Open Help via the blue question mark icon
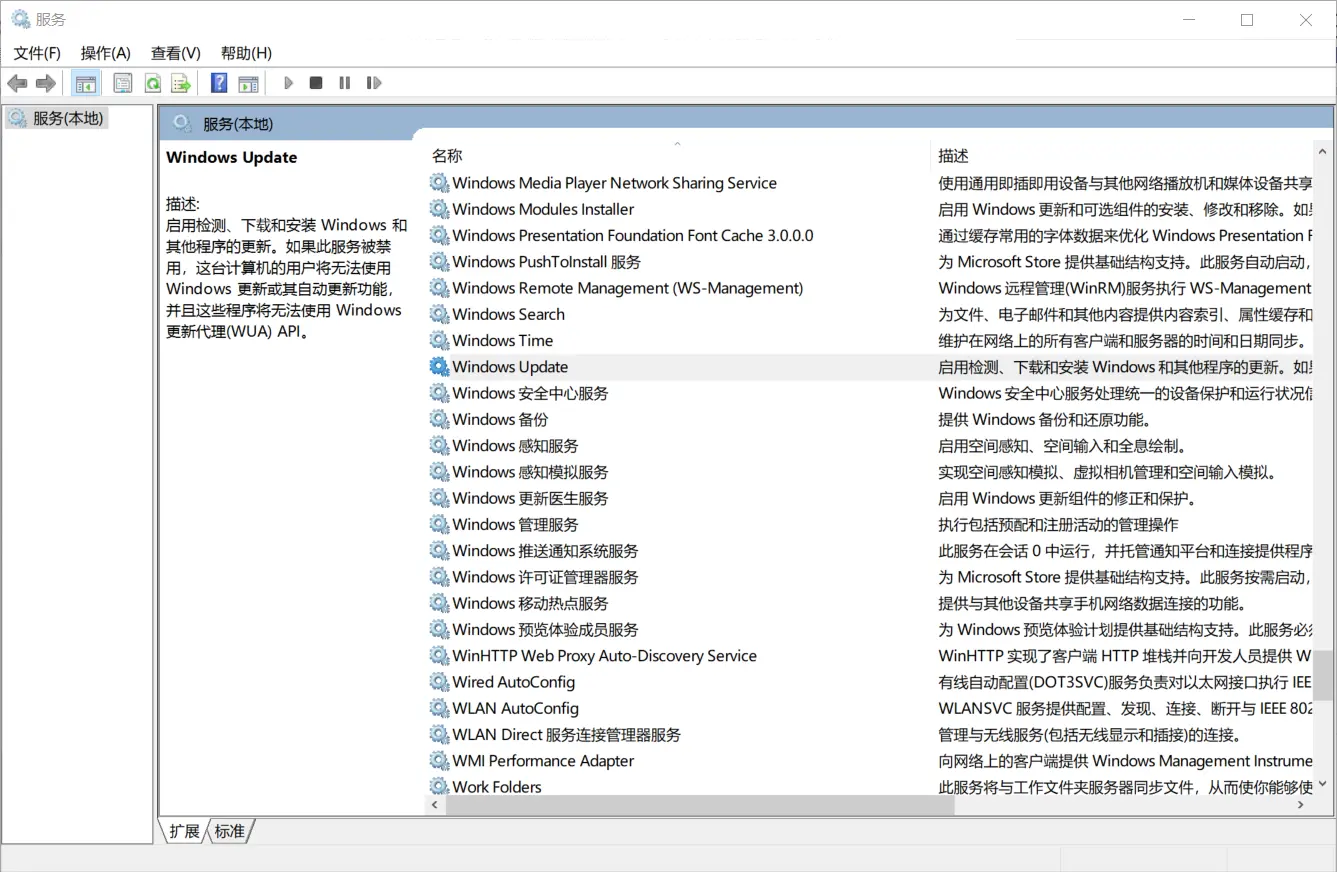 (x=219, y=83)
